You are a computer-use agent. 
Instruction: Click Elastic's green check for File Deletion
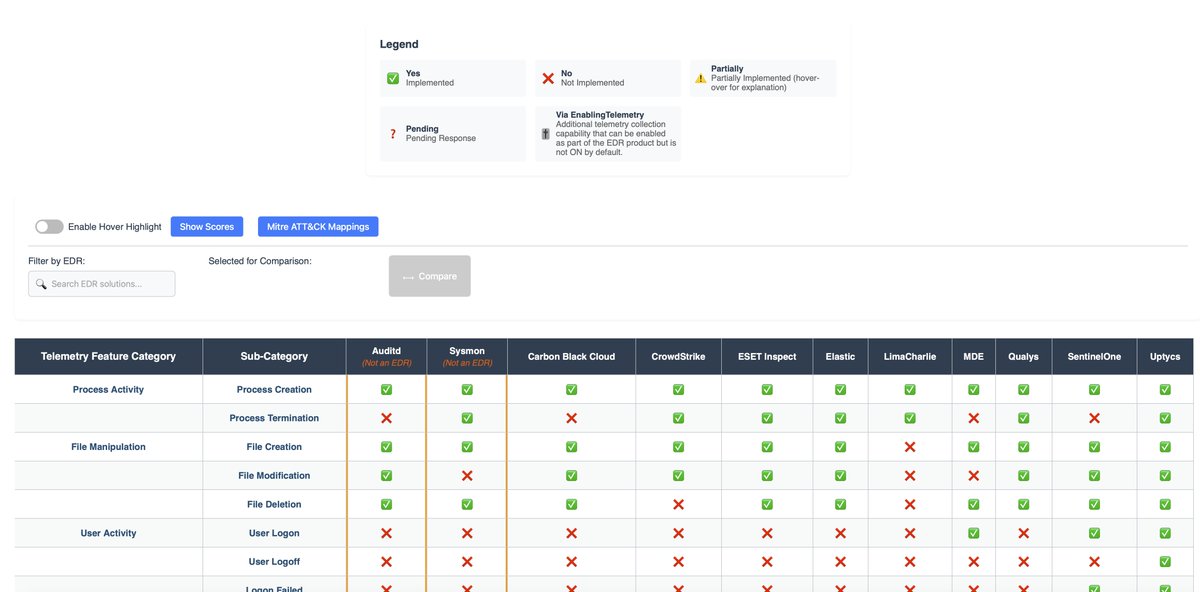tap(840, 504)
